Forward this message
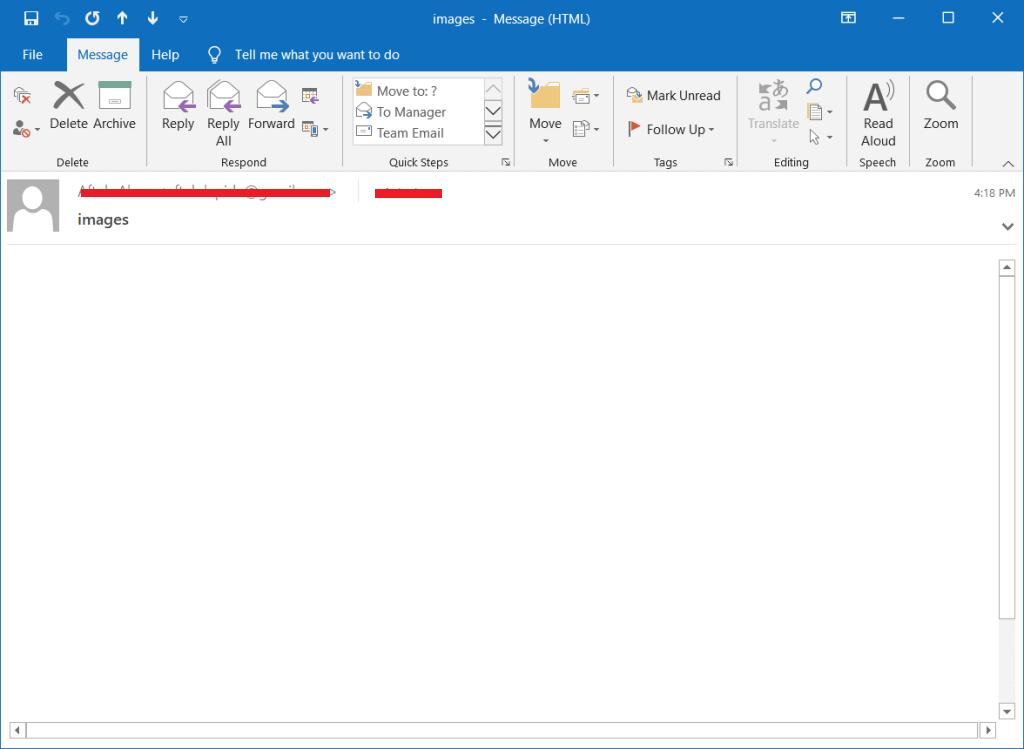 pyautogui.click(x=271, y=106)
